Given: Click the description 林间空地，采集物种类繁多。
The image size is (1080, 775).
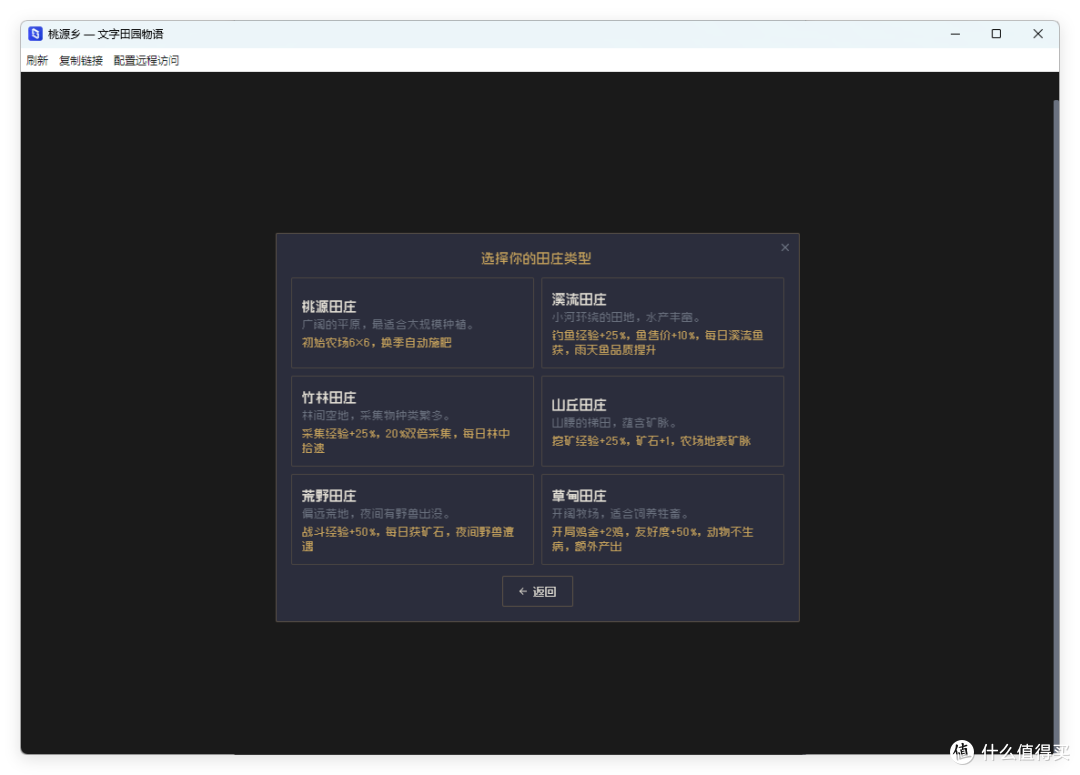Looking at the screenshot, I should 376,415.
